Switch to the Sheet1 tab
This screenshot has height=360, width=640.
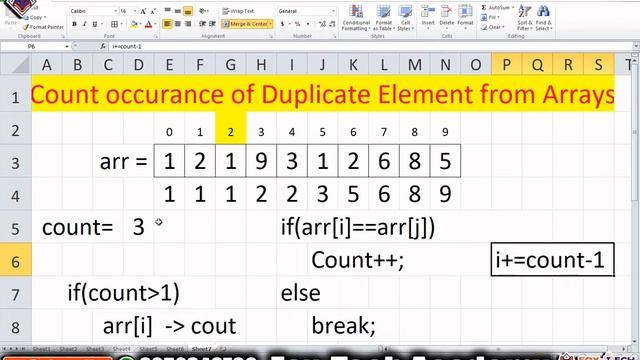(x=42, y=349)
